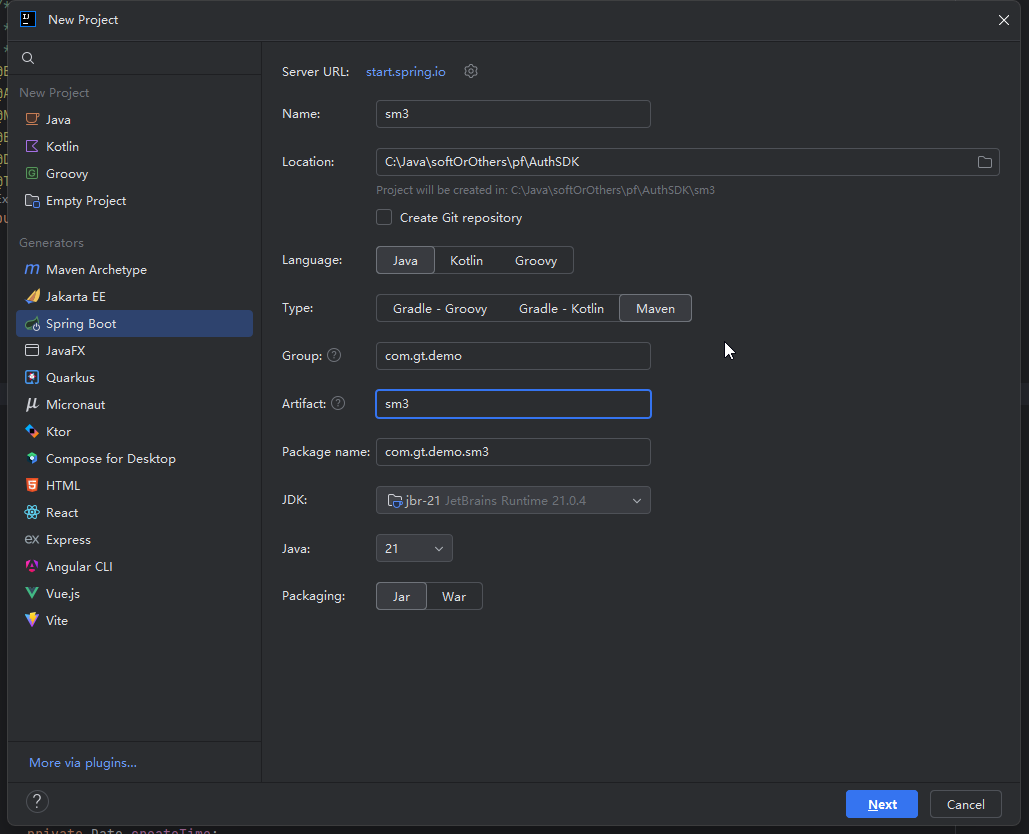
Task: Click the Angular CLI logo icon
Action: tap(32, 566)
